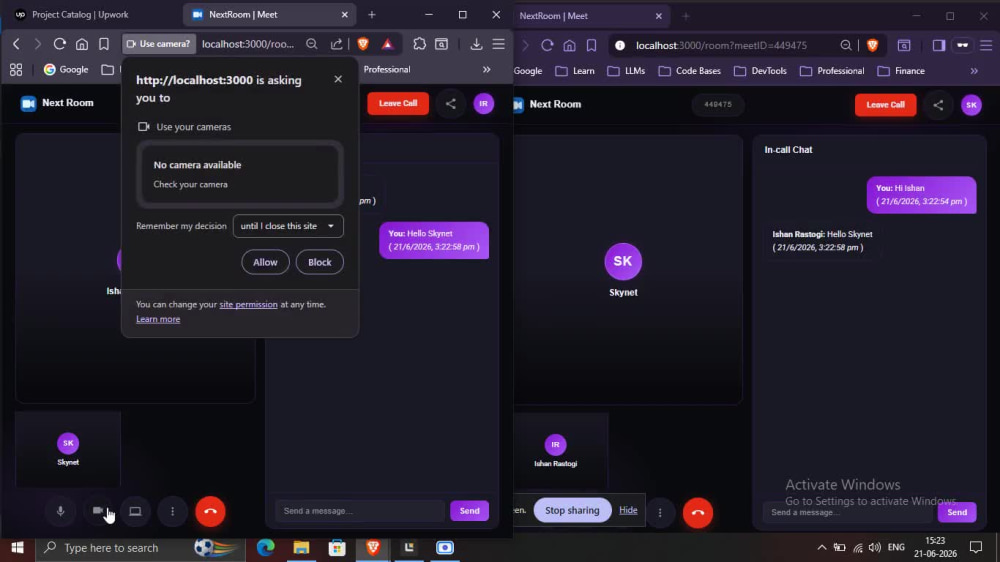The width and height of the screenshot is (1000, 562).
Task: Click zoom magnifier in left address bar
Action: [311, 44]
